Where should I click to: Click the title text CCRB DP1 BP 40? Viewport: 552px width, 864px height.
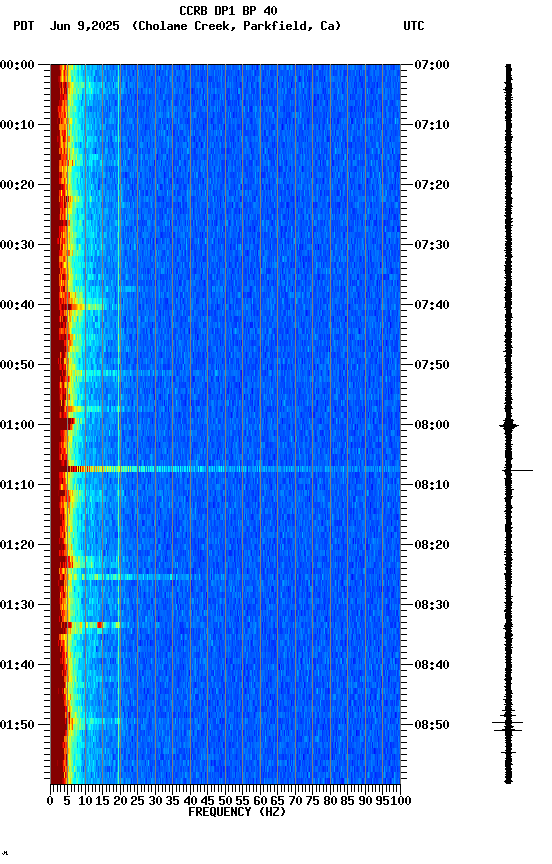[228, 10]
